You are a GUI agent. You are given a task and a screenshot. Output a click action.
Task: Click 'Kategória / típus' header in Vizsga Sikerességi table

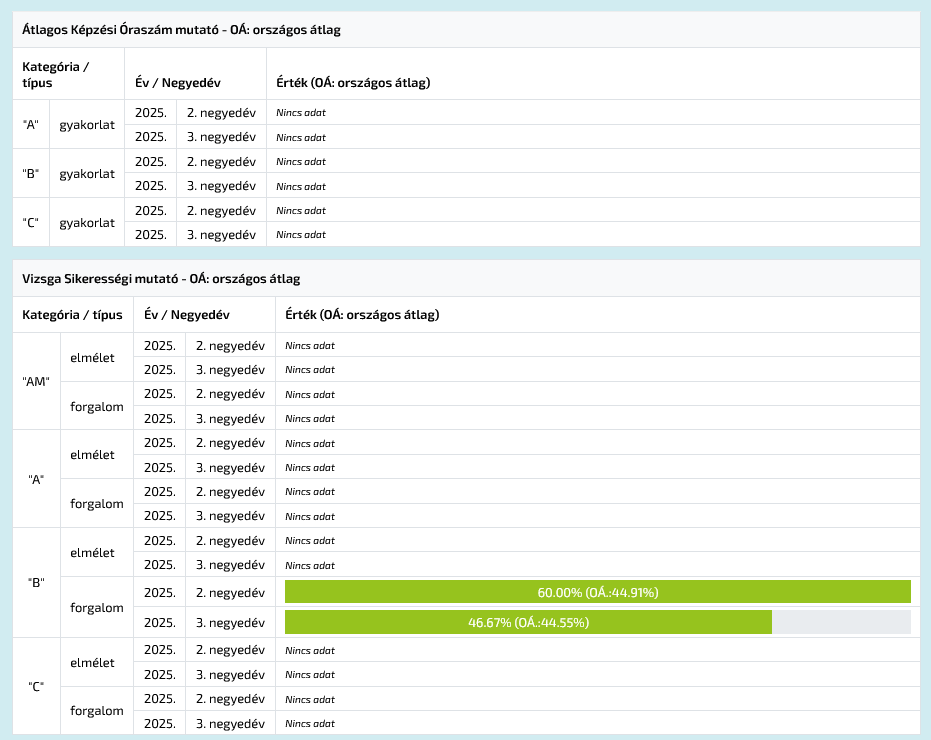coord(72,314)
